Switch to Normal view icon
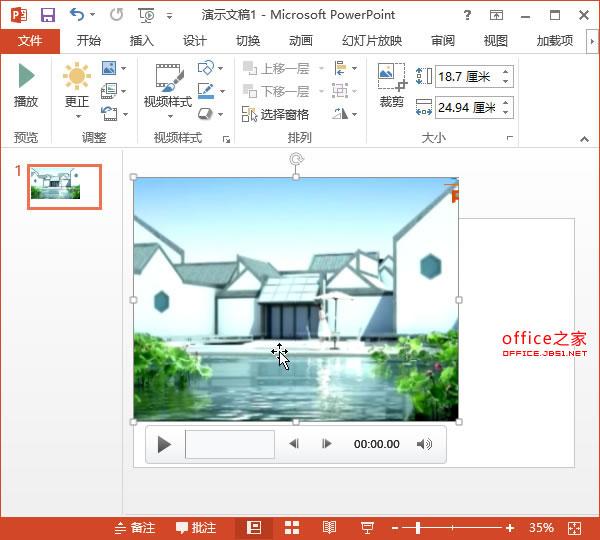Image resolution: width=600 pixels, height=540 pixels. pos(254,528)
